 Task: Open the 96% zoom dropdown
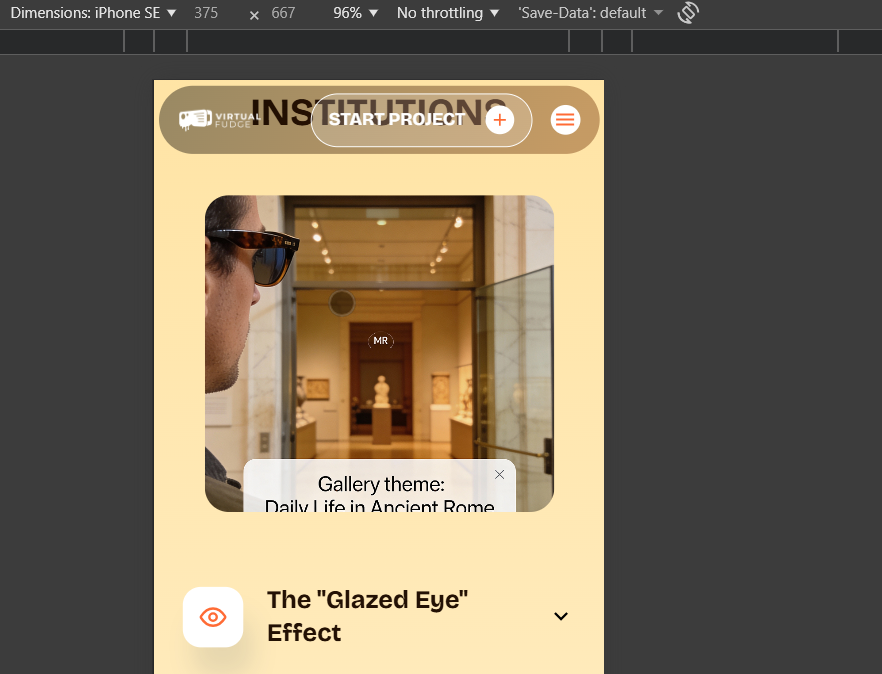click(x=355, y=13)
